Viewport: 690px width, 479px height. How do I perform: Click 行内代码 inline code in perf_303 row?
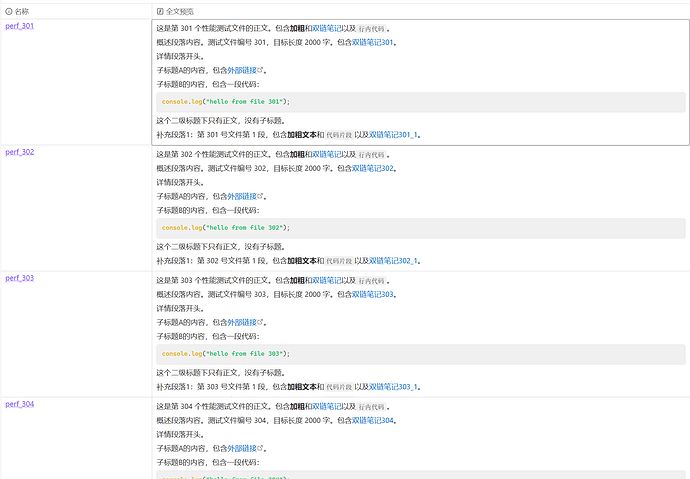(371, 281)
